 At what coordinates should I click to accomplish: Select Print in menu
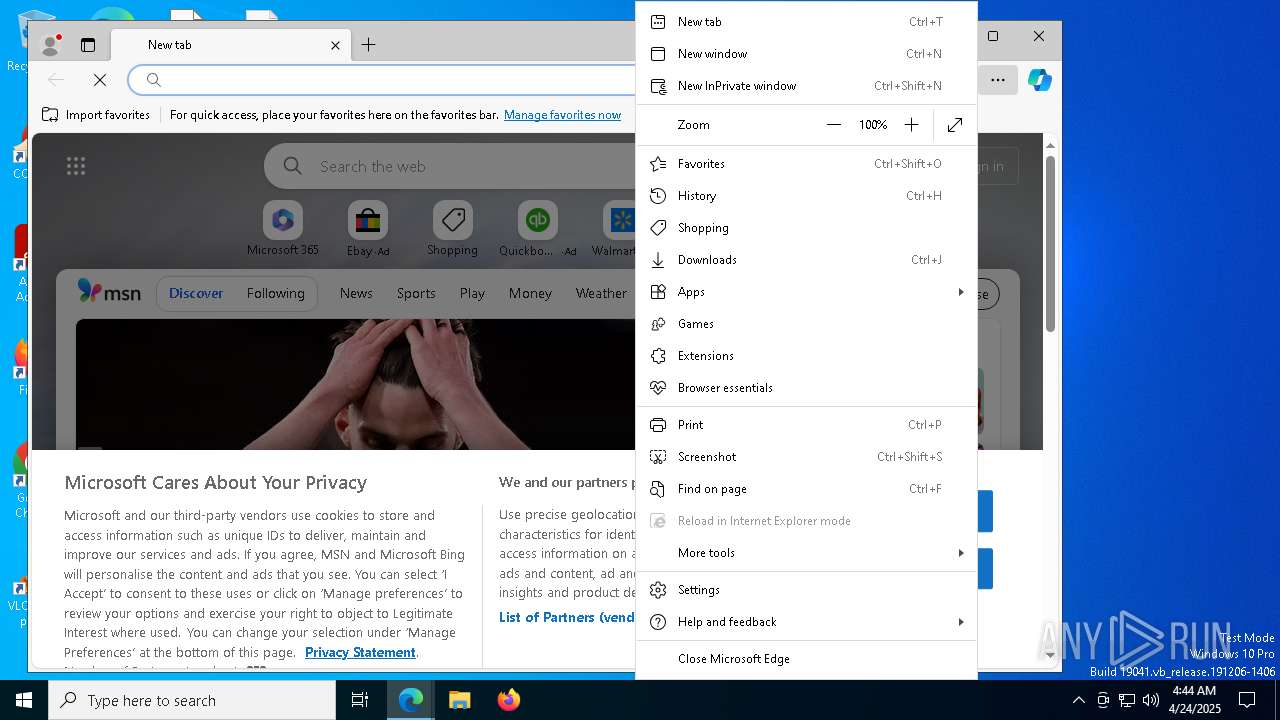coord(806,425)
